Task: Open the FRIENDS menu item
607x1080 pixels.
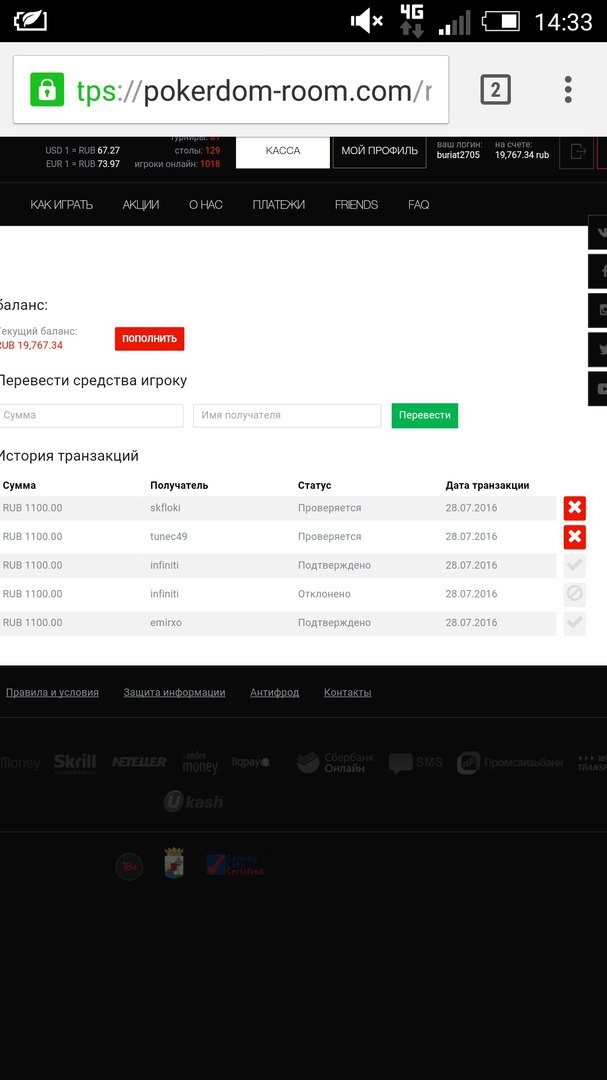Action: click(x=356, y=205)
